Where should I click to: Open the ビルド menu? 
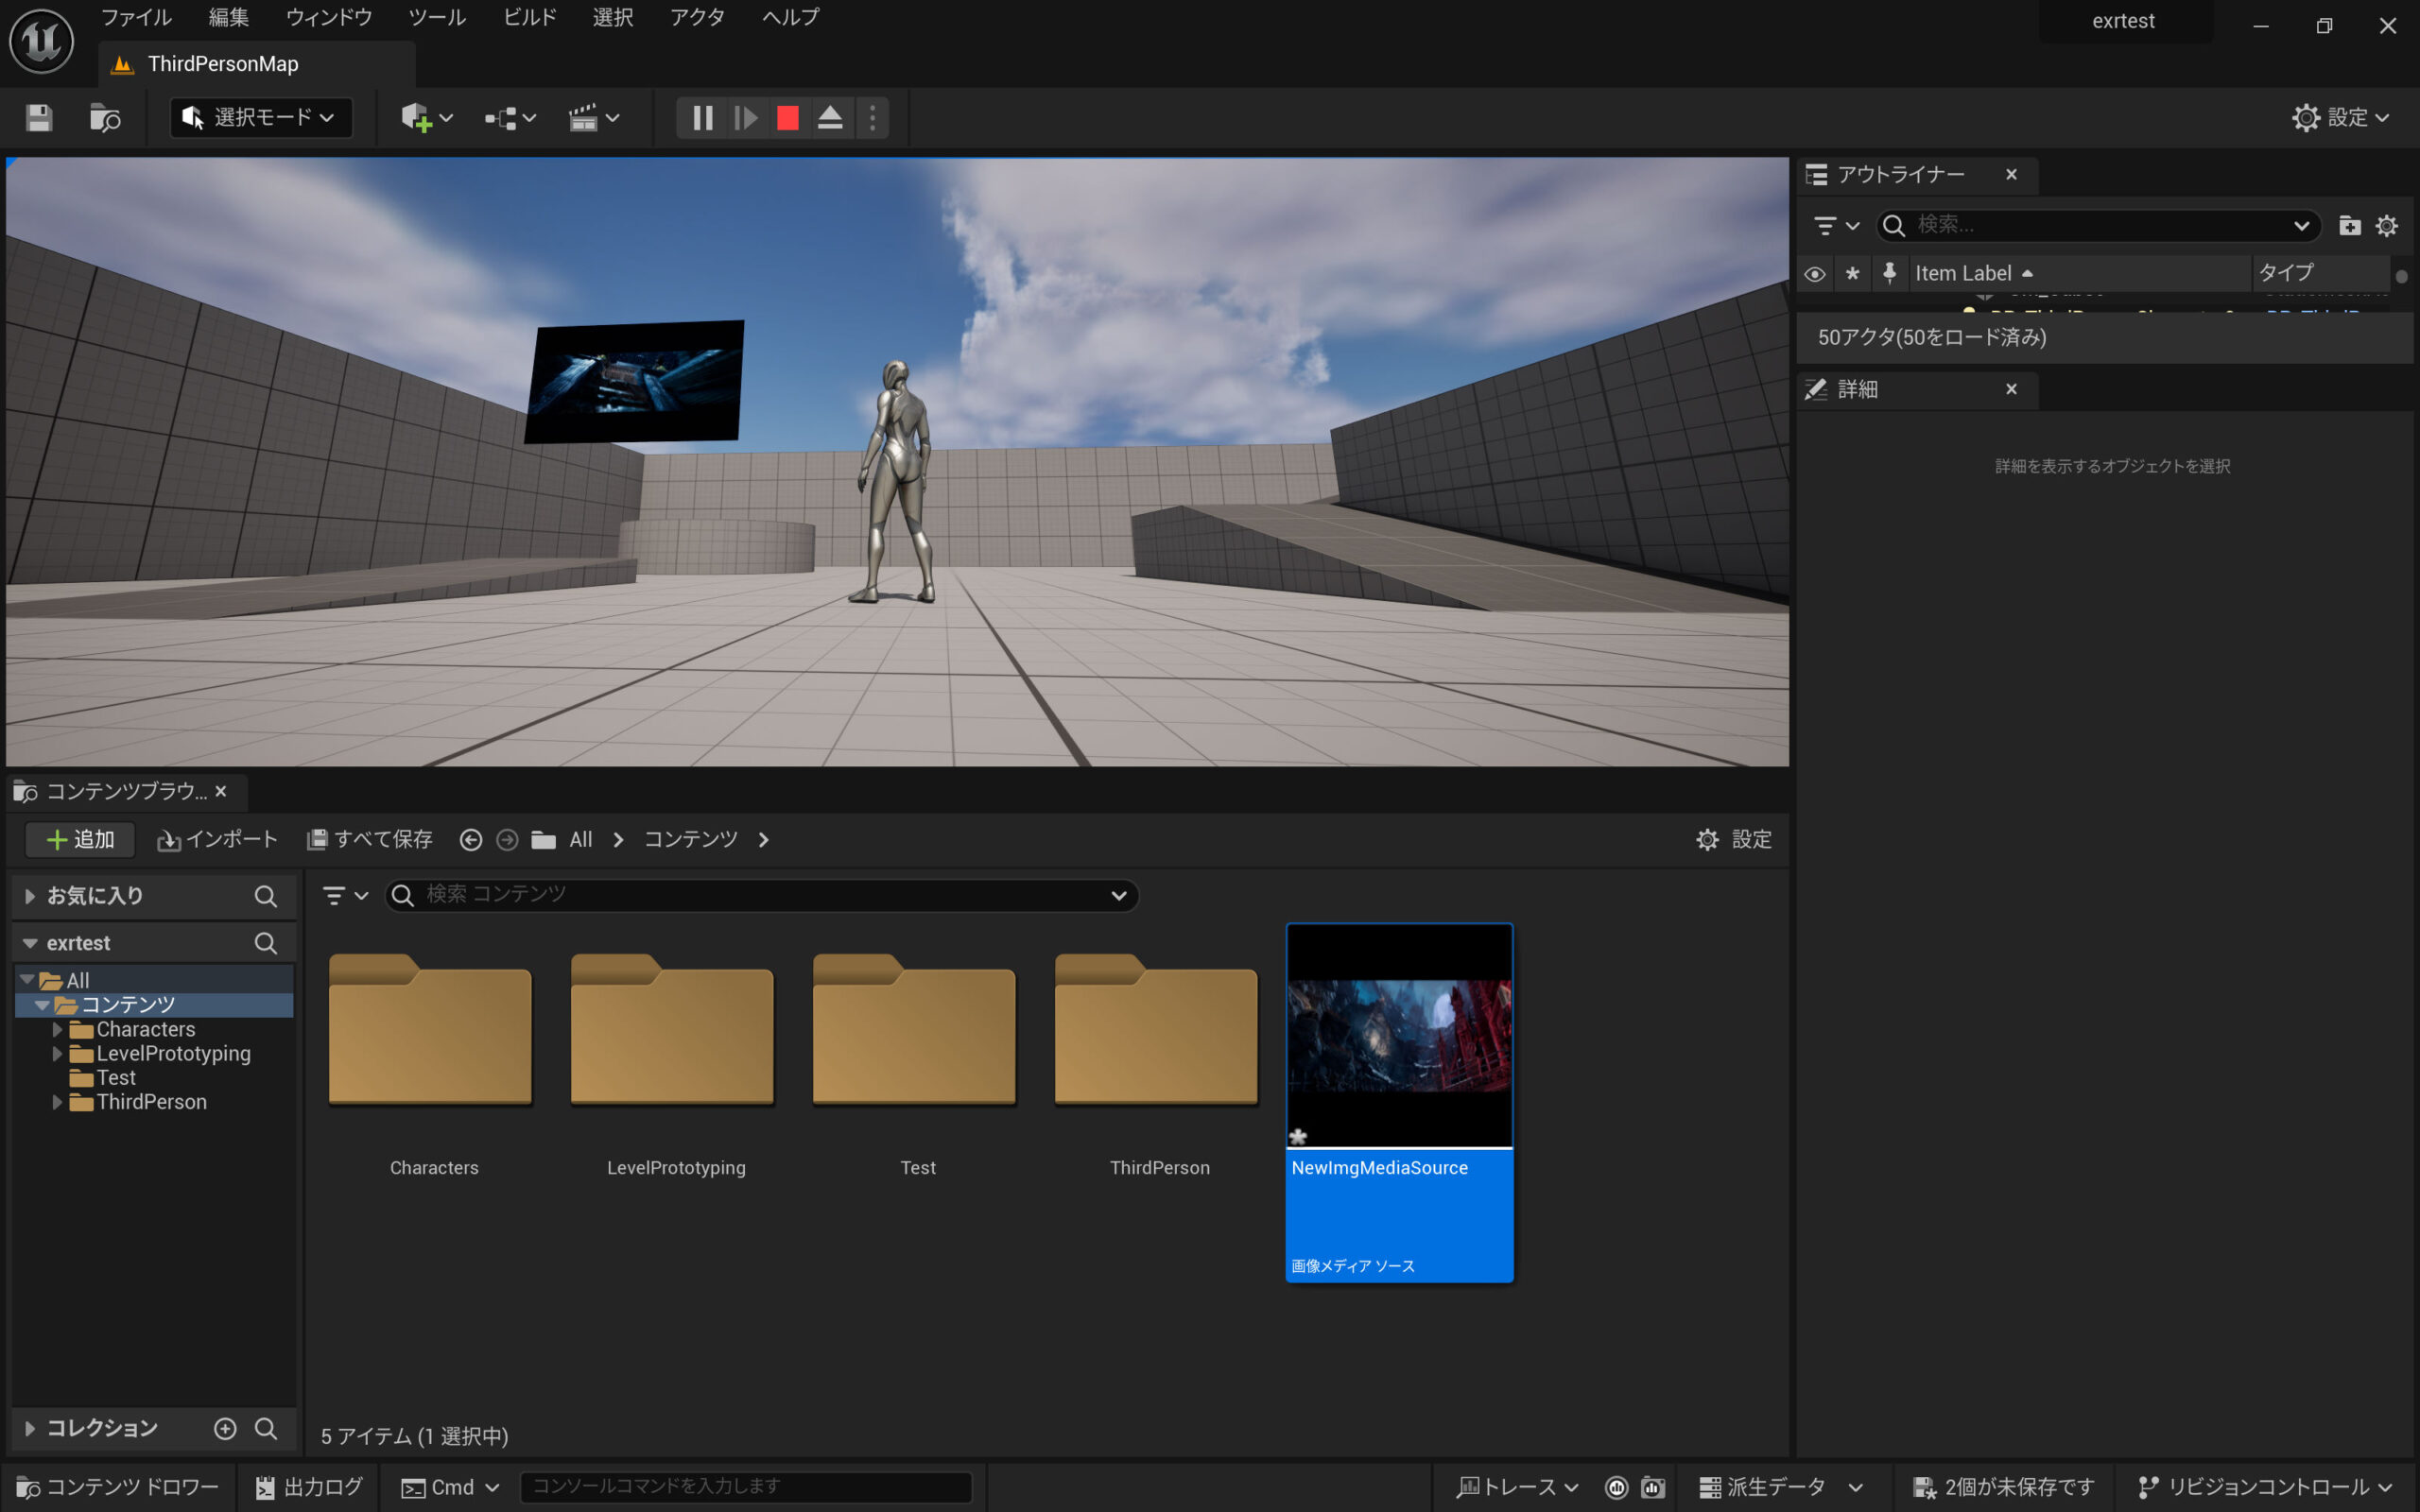pyautogui.click(x=529, y=17)
